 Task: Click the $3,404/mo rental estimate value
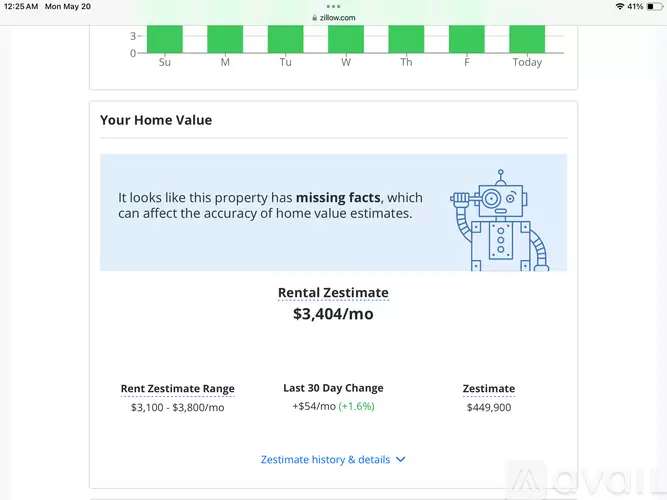click(x=333, y=314)
